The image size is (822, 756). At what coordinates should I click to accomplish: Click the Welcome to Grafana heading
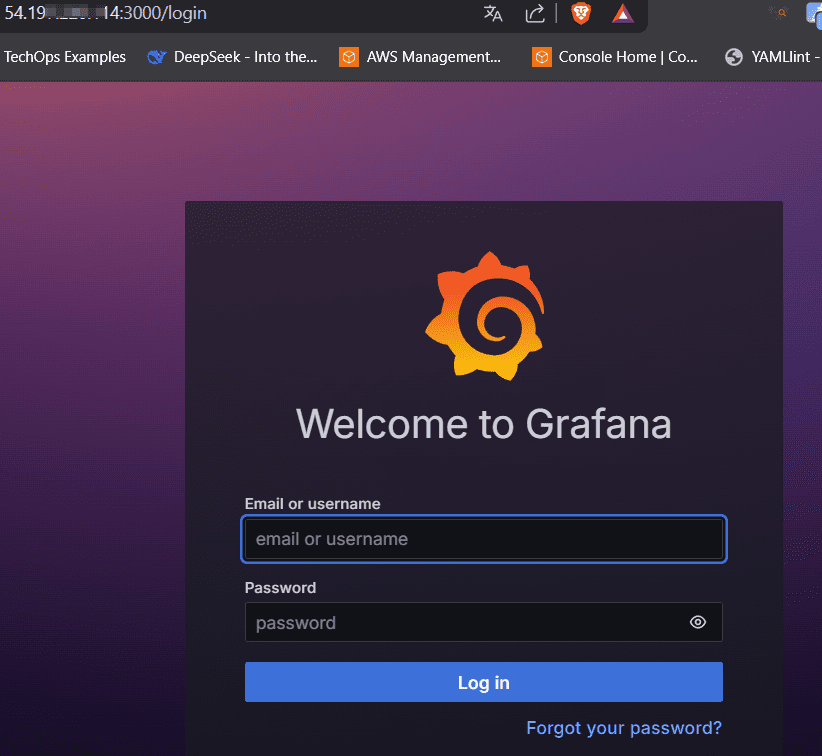pos(484,424)
